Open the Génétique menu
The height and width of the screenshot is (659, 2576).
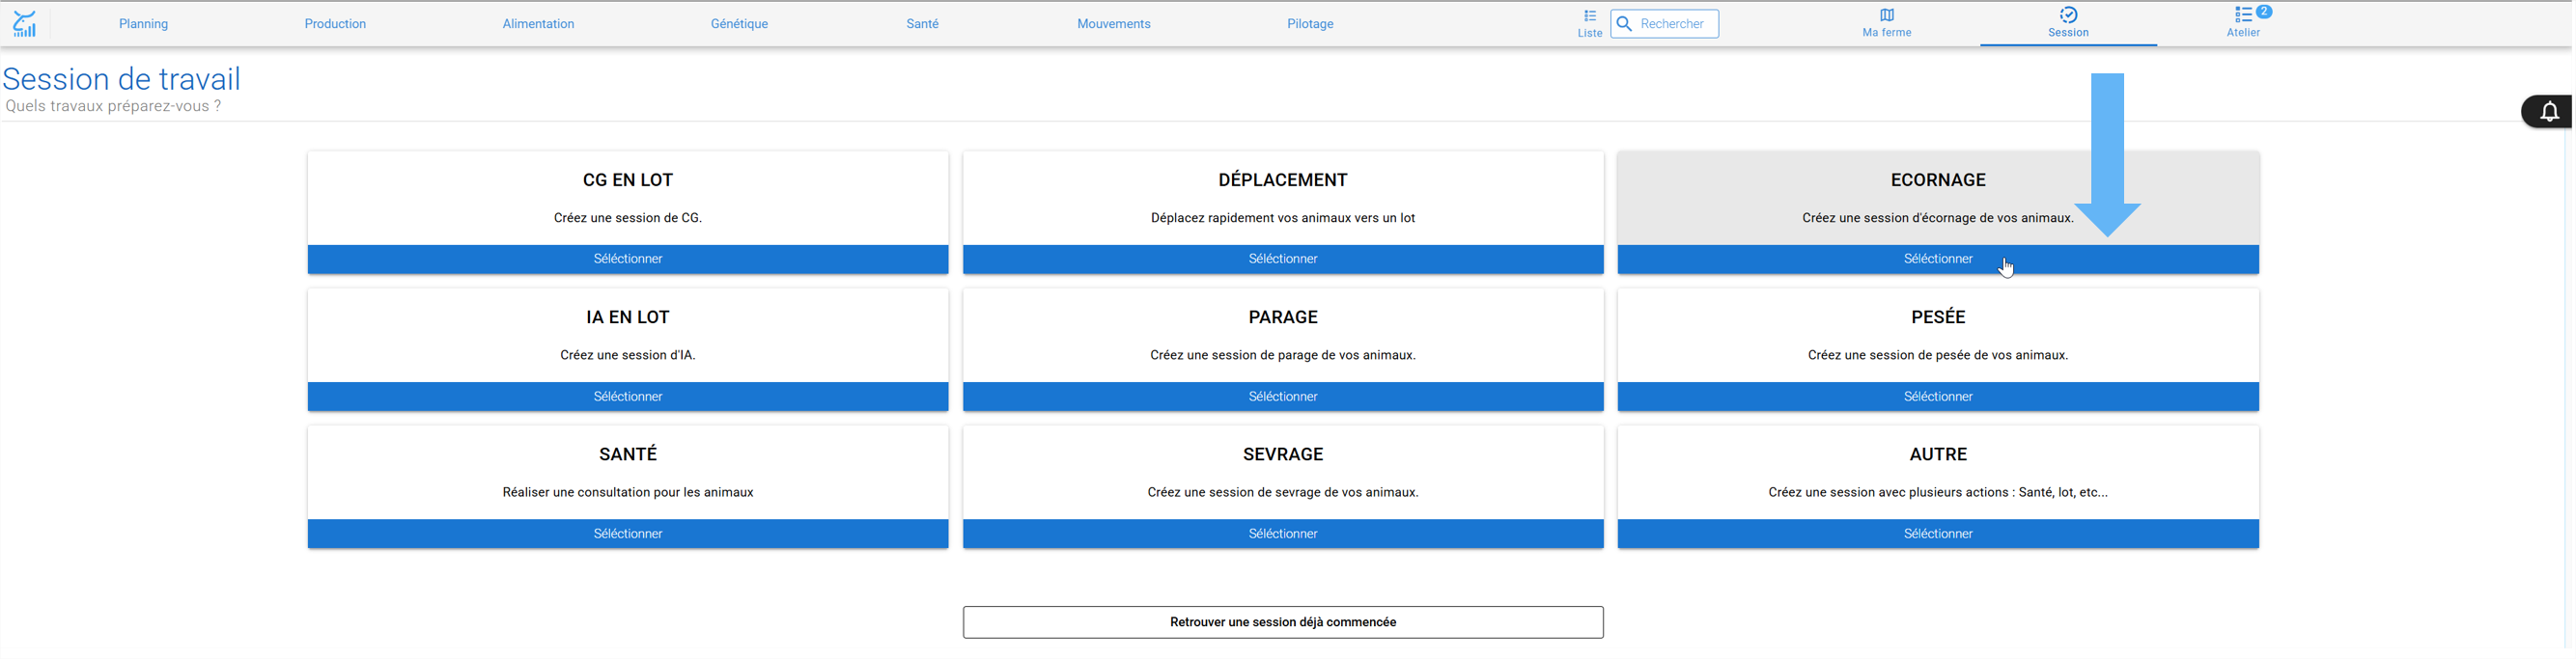pyautogui.click(x=740, y=24)
